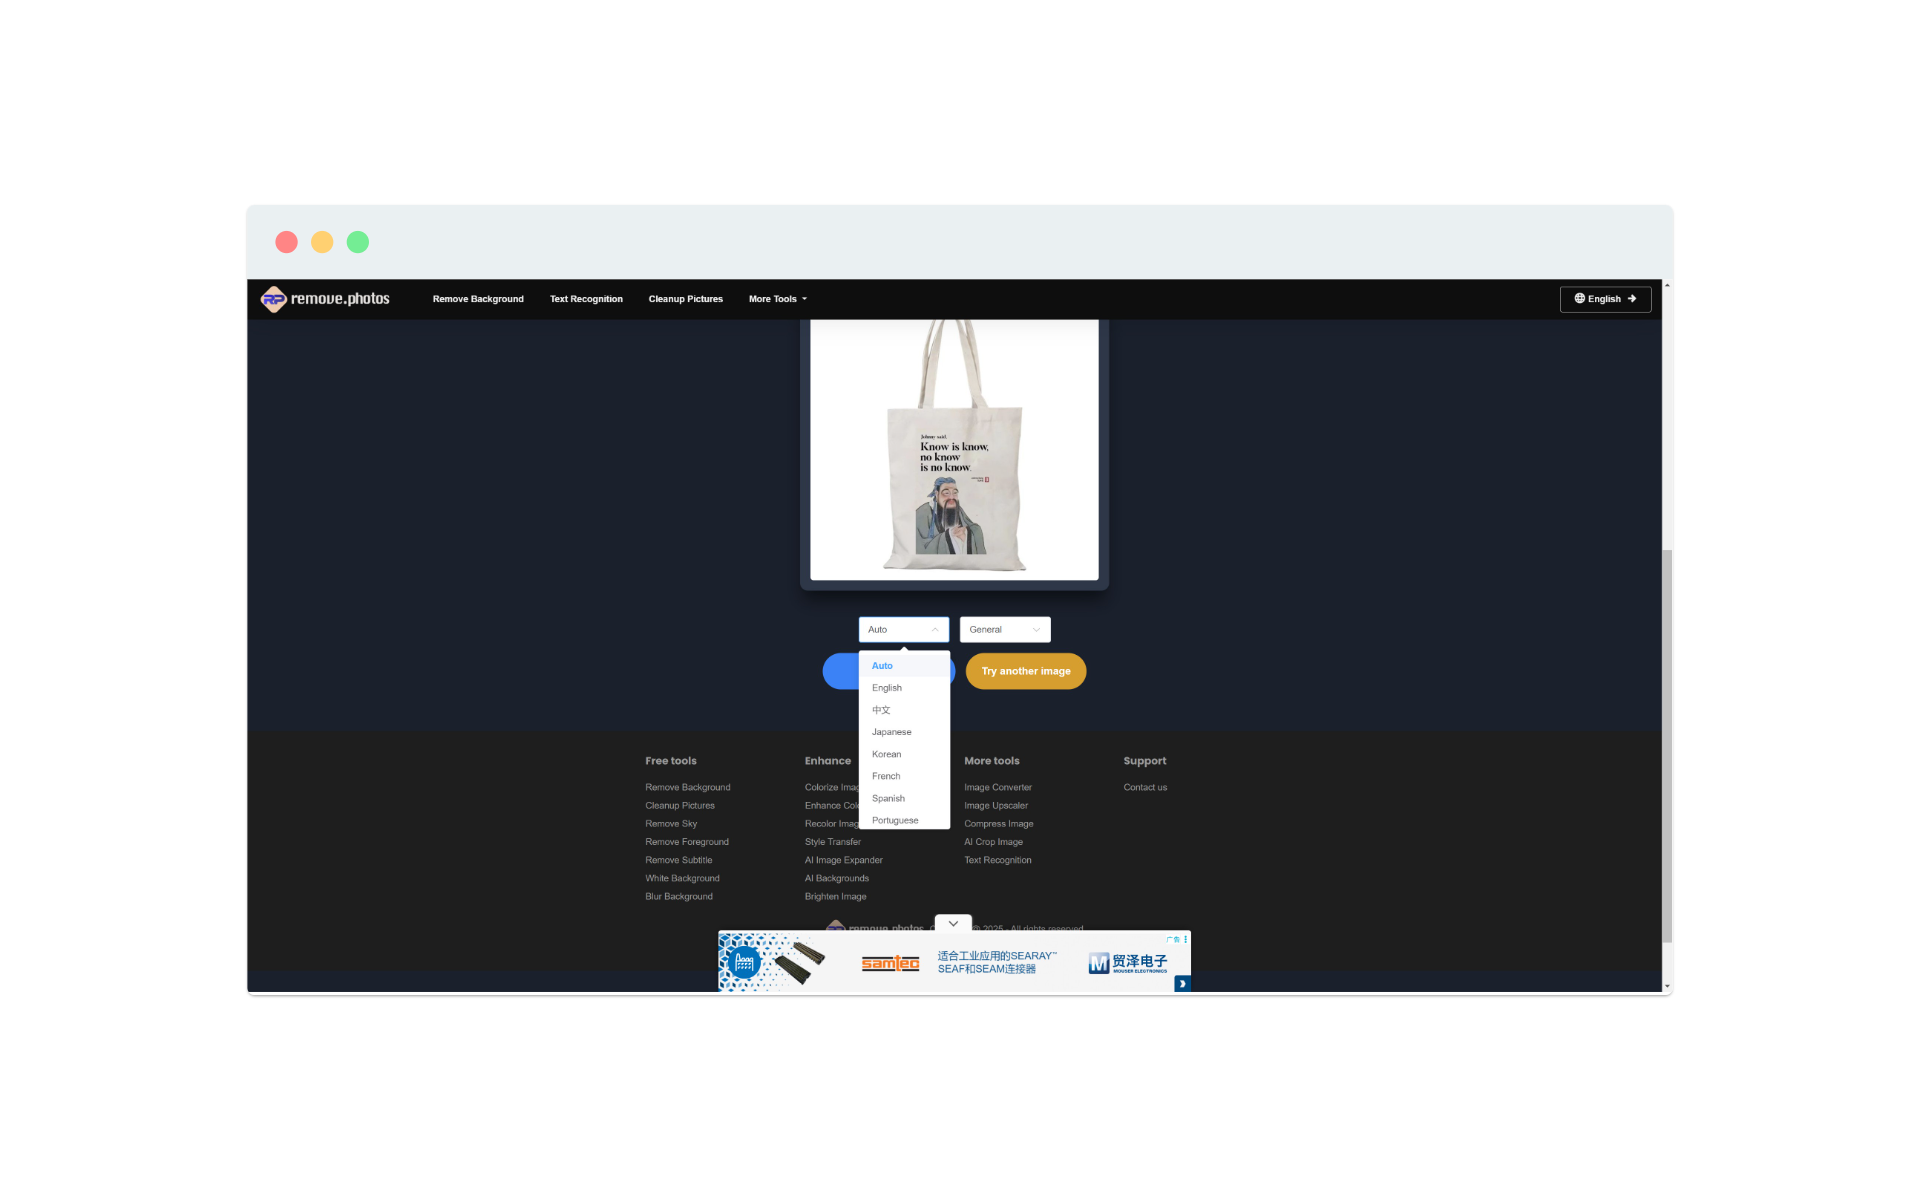
Task: Click the Try another image button
Action: pos(1025,671)
